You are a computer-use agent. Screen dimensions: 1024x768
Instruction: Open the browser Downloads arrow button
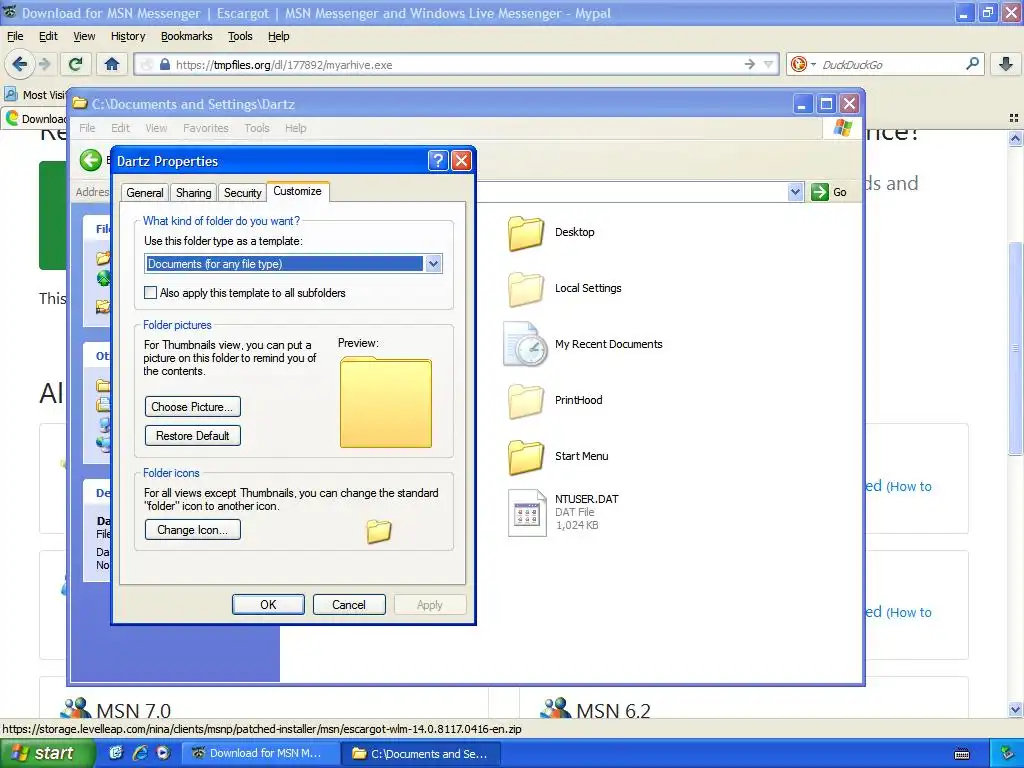(1006, 63)
